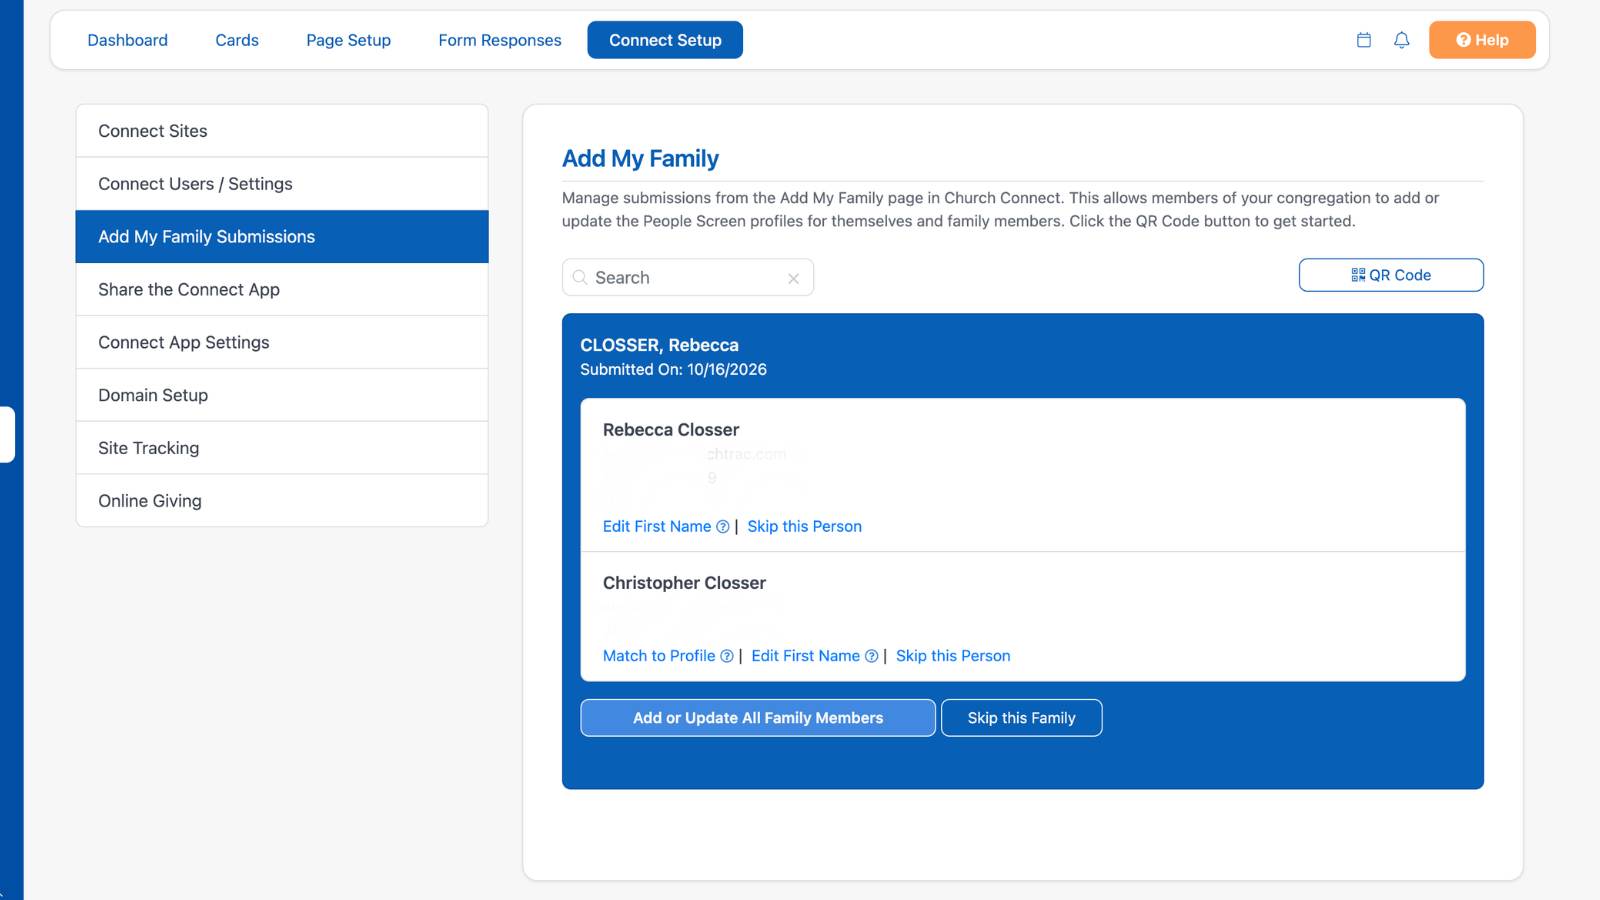
Task: Click Skip this Family button
Action: [1021, 718]
